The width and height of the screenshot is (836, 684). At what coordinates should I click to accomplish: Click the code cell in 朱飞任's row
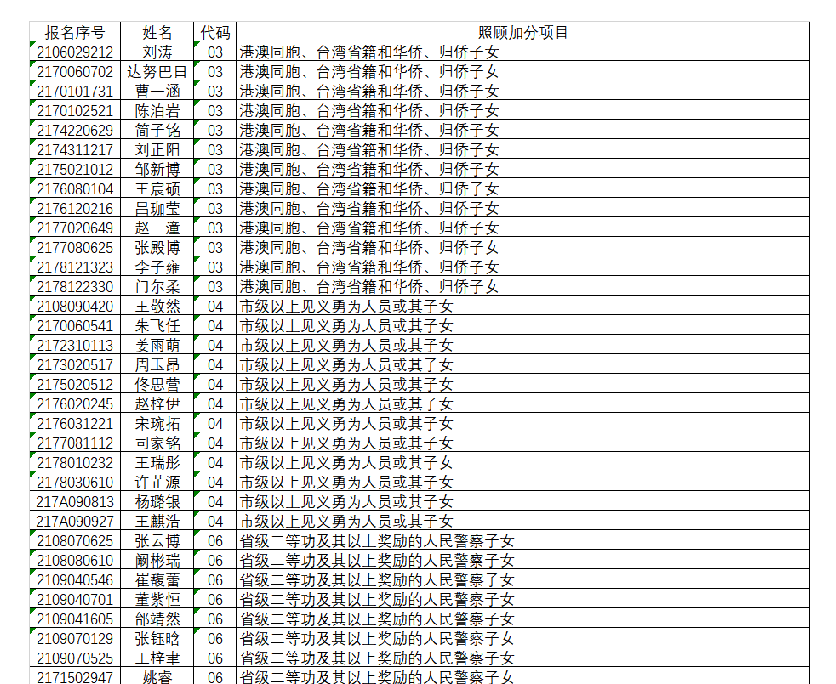pos(214,325)
